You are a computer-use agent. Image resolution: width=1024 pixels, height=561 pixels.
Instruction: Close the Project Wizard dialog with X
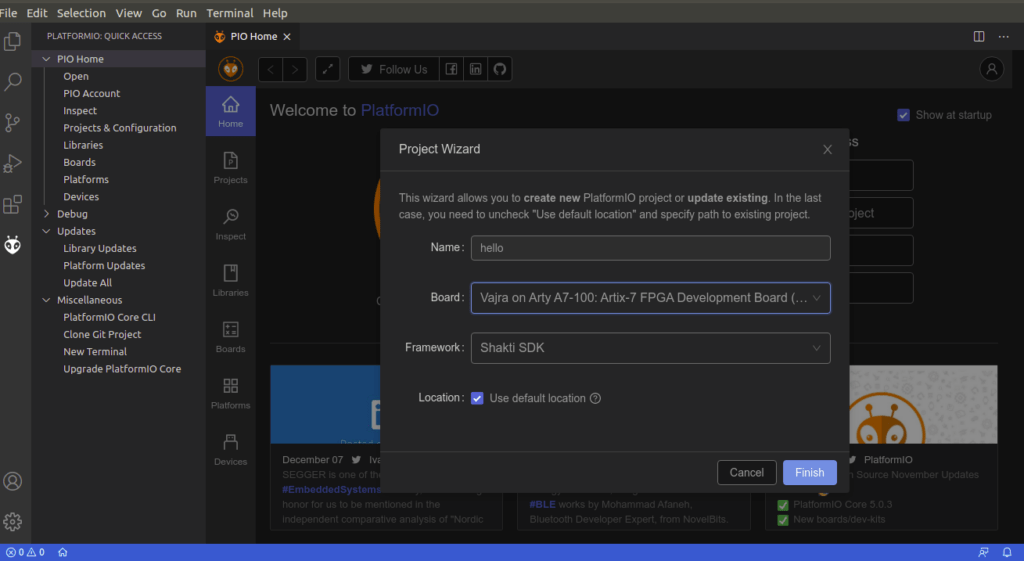click(x=827, y=150)
